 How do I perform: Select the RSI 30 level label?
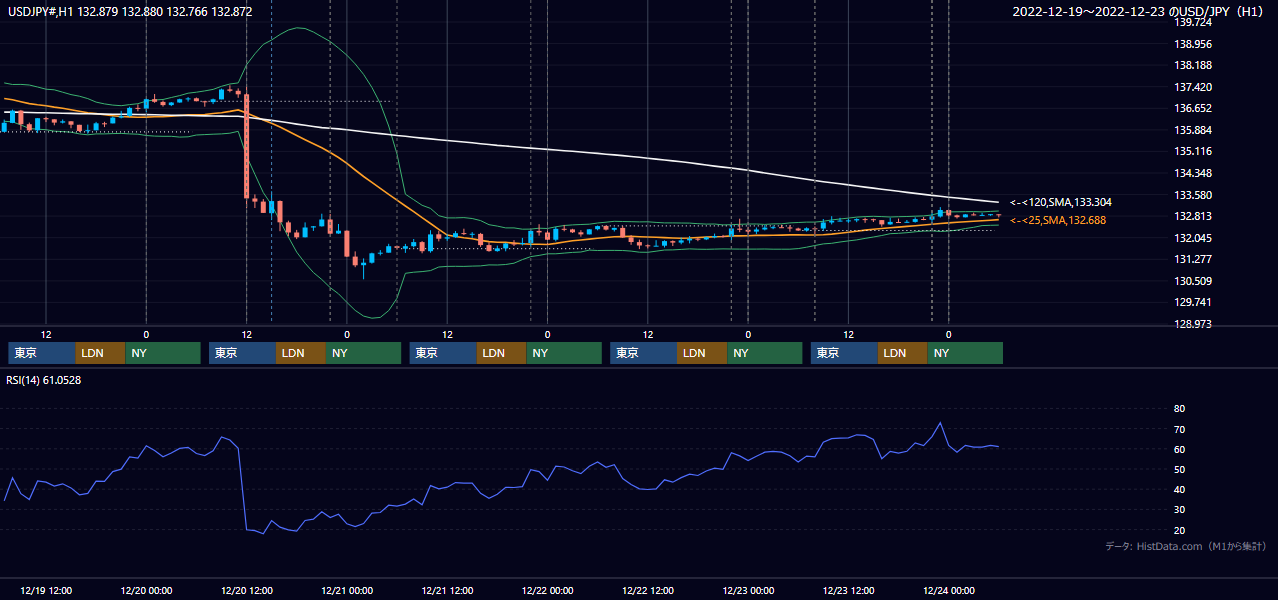coord(1179,509)
